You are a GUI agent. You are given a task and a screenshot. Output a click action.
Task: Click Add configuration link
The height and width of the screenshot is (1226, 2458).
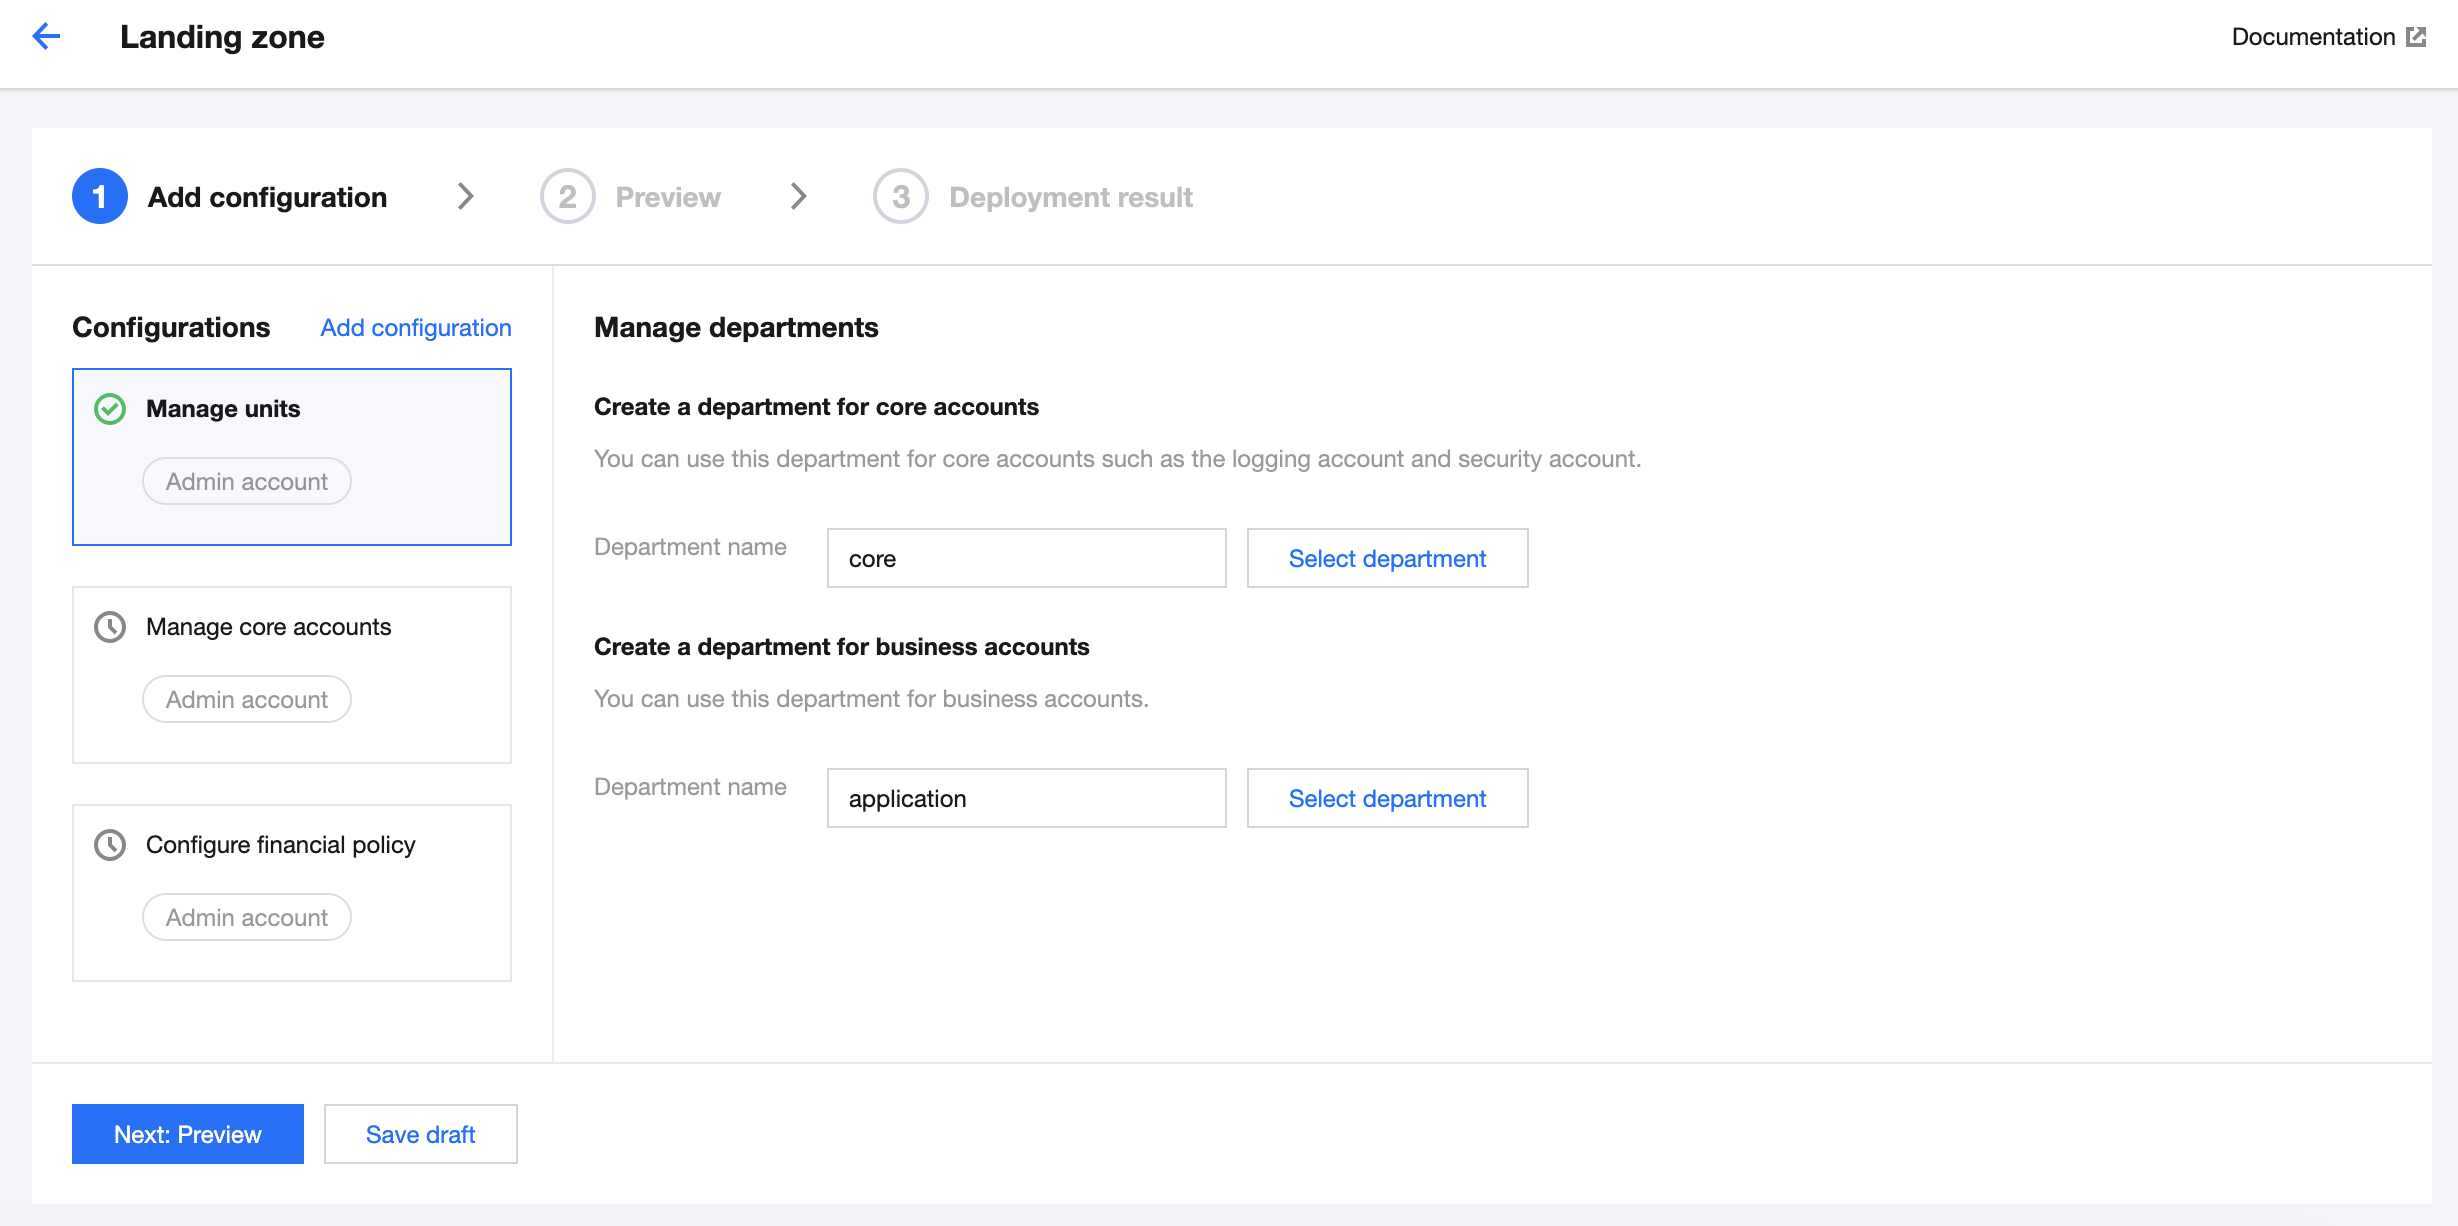click(415, 328)
